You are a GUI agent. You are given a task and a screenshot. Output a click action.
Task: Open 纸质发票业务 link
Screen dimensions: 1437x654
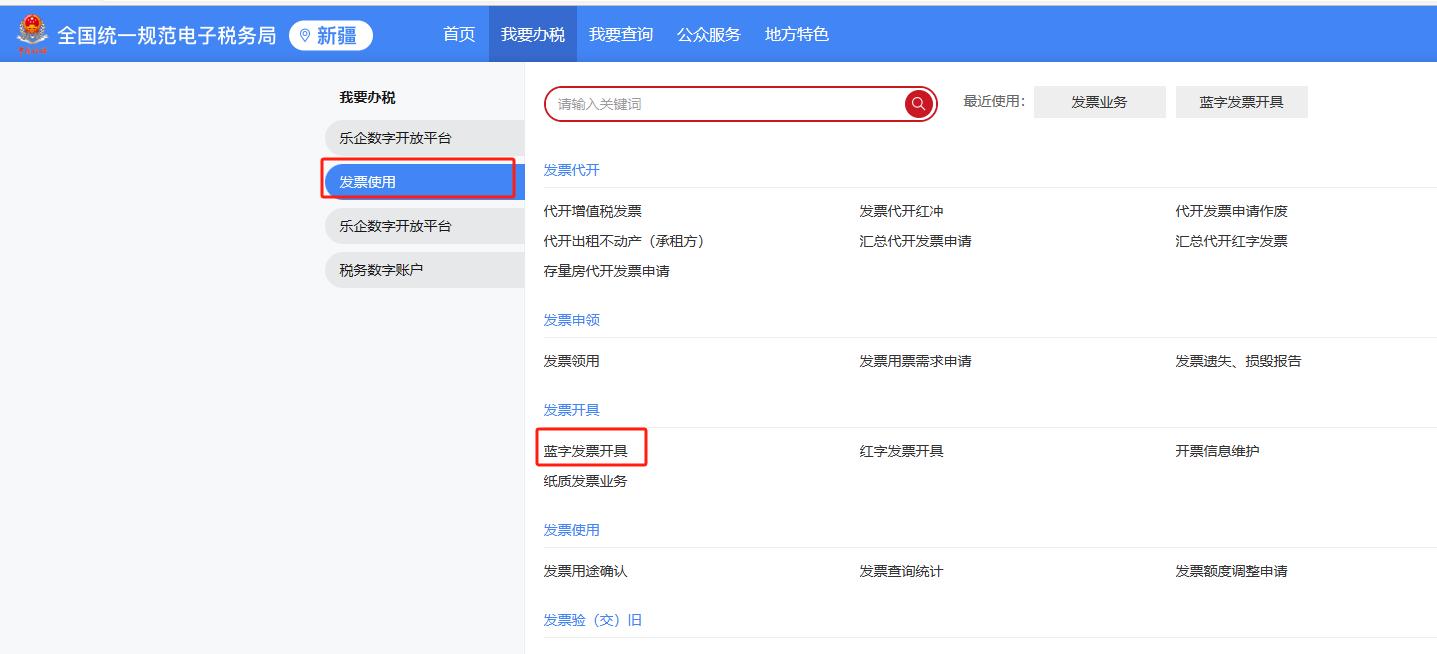click(585, 481)
